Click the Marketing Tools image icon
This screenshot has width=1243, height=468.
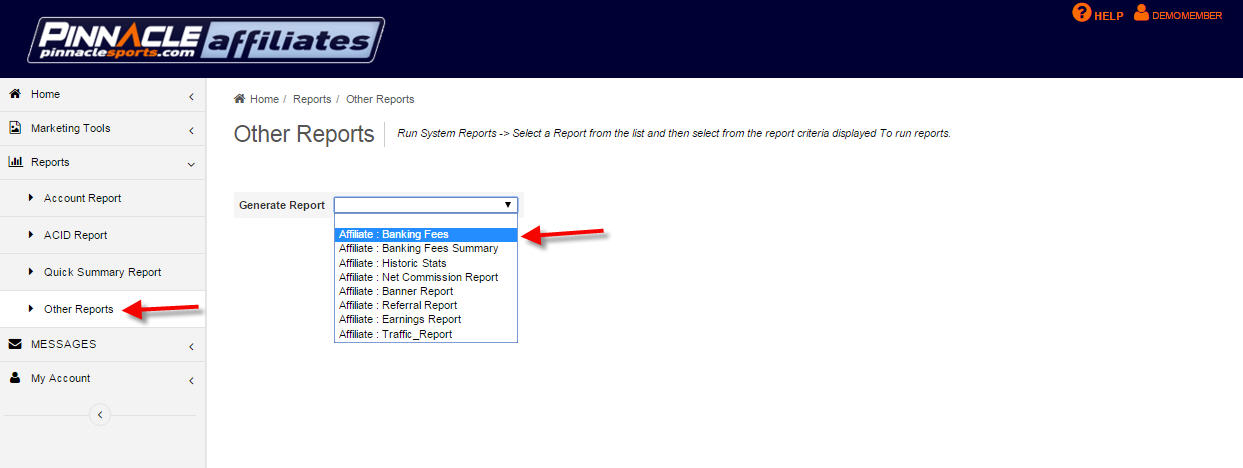point(15,128)
